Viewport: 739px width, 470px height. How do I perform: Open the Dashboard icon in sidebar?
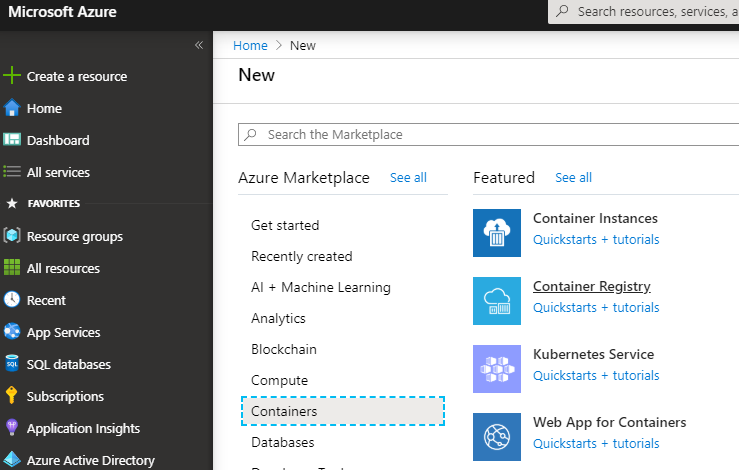12,140
